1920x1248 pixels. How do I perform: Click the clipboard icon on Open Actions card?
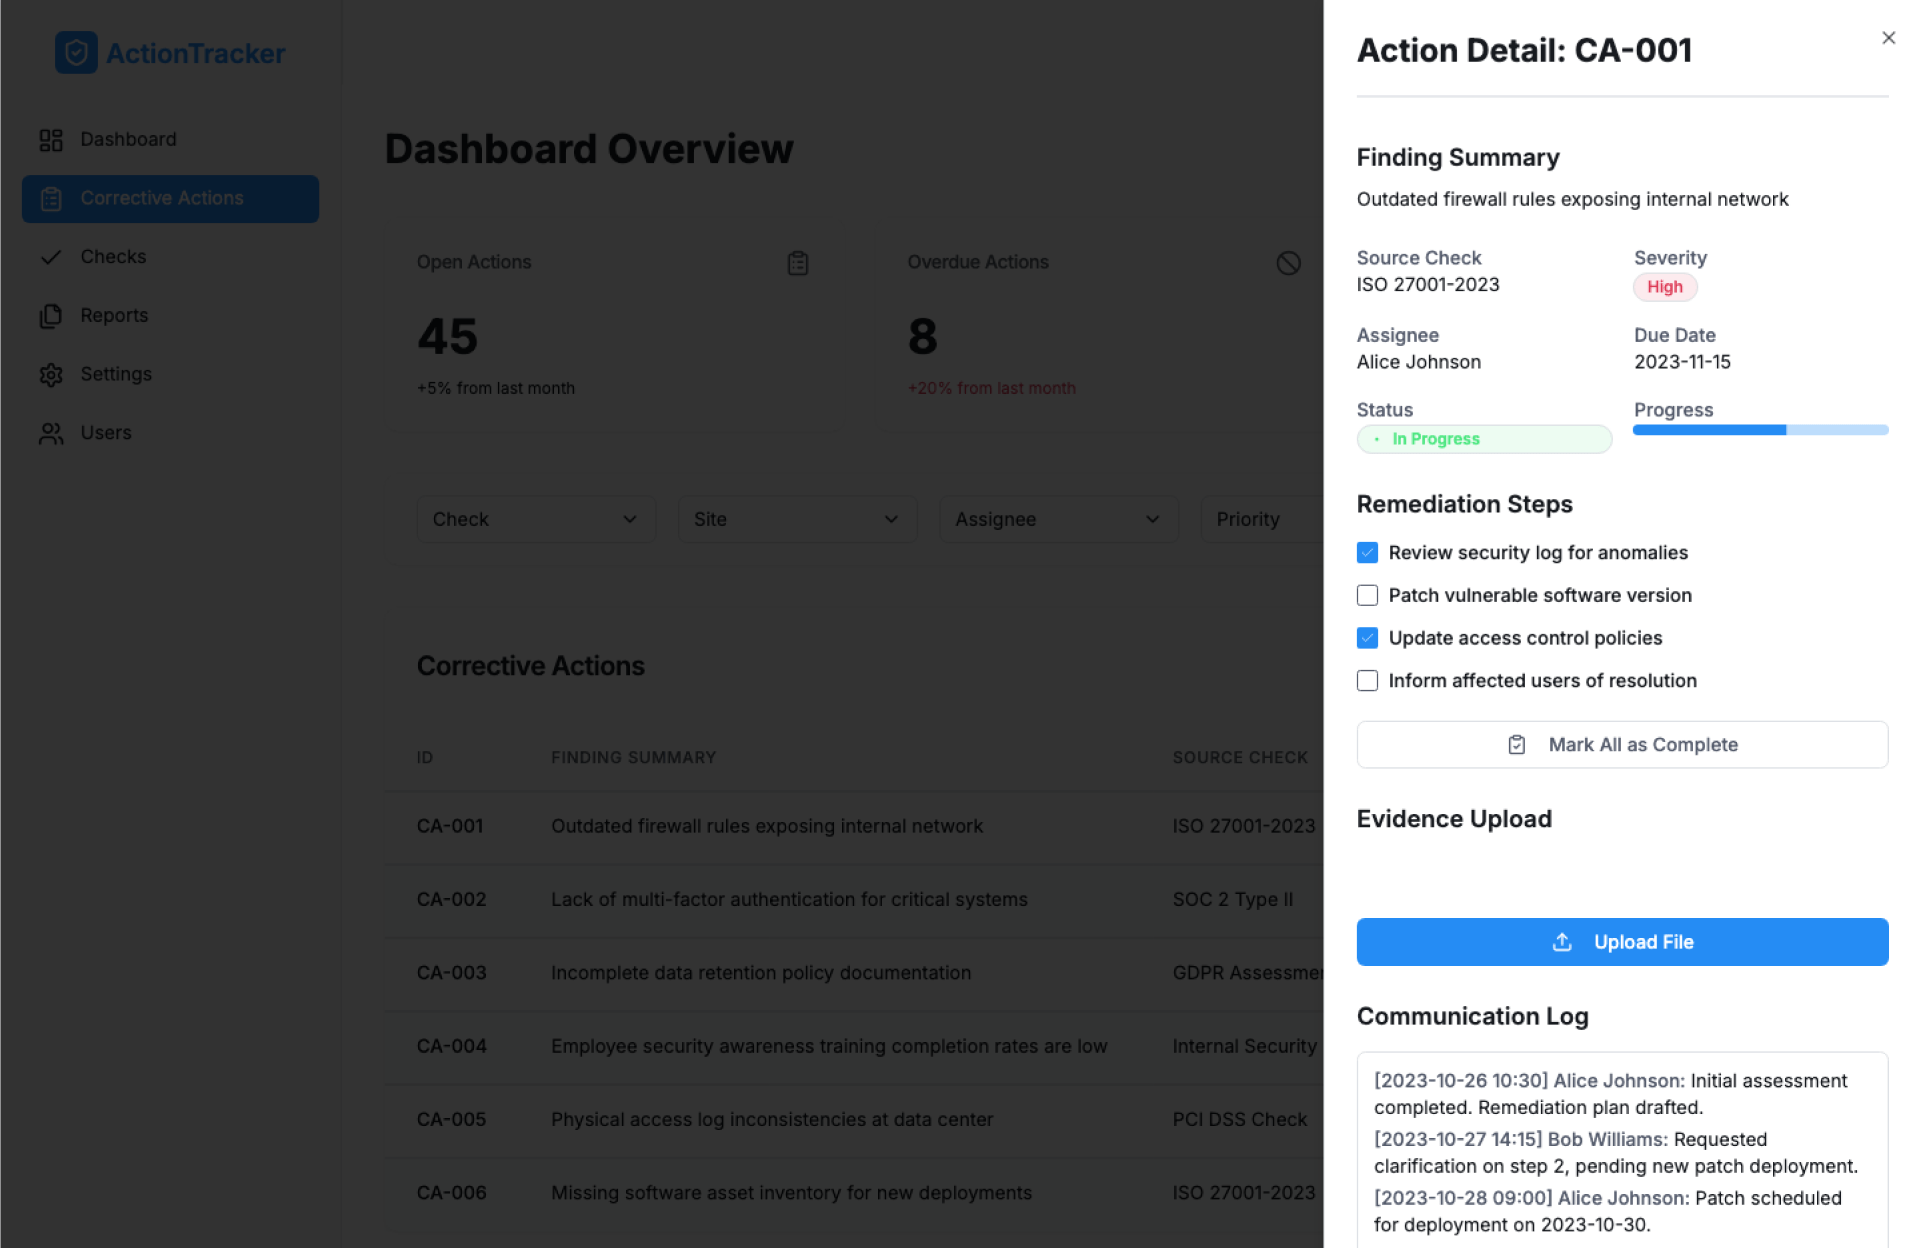797,263
